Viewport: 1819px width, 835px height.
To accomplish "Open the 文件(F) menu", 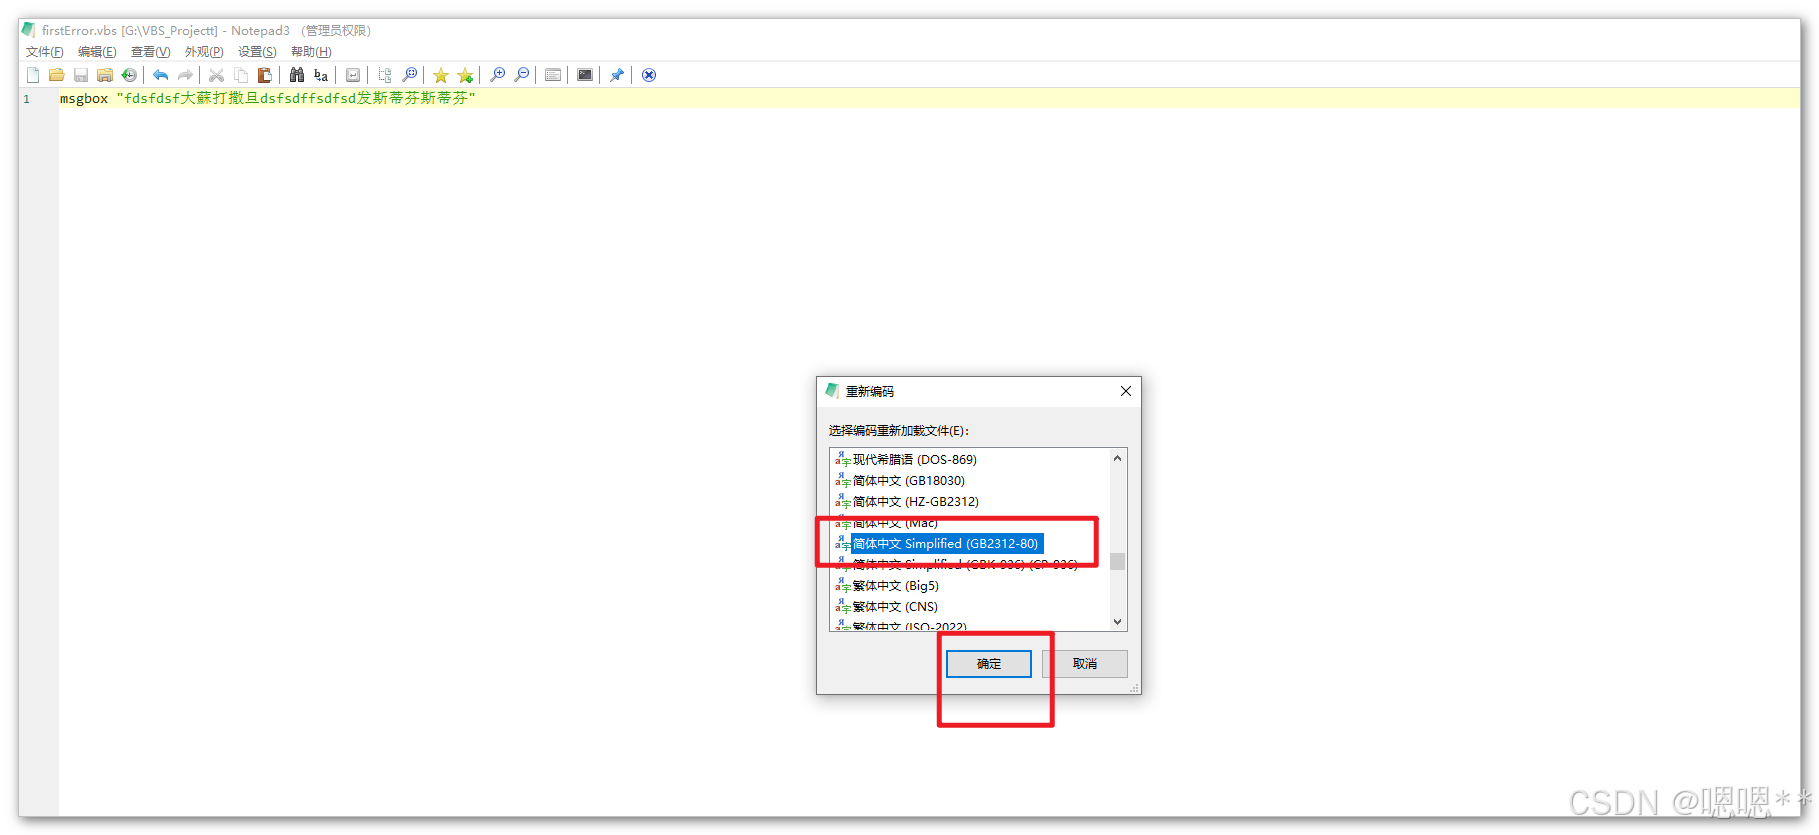I will point(45,52).
